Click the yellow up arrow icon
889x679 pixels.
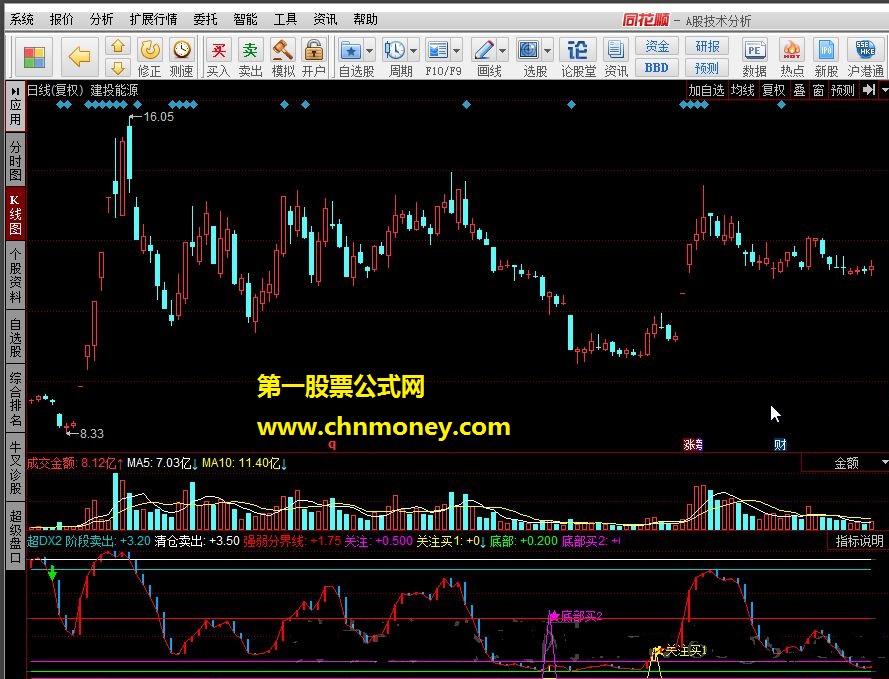(118, 46)
